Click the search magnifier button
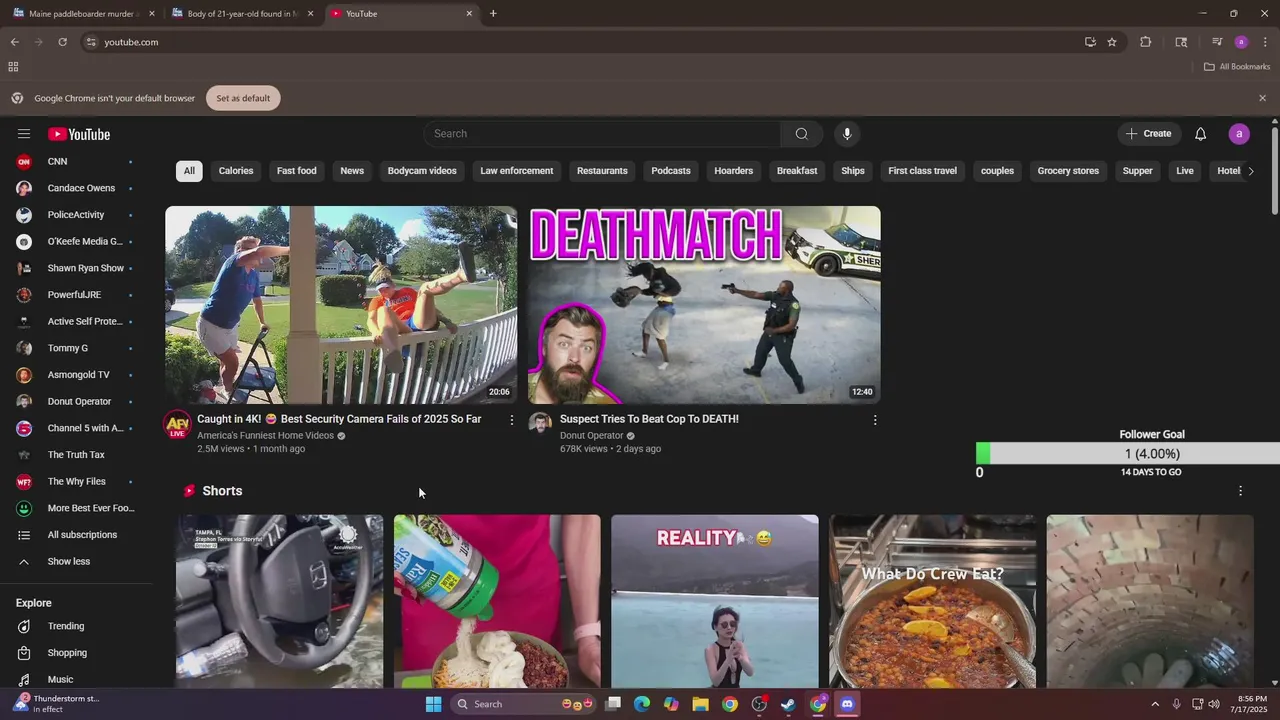The width and height of the screenshot is (1280, 720). [801, 134]
